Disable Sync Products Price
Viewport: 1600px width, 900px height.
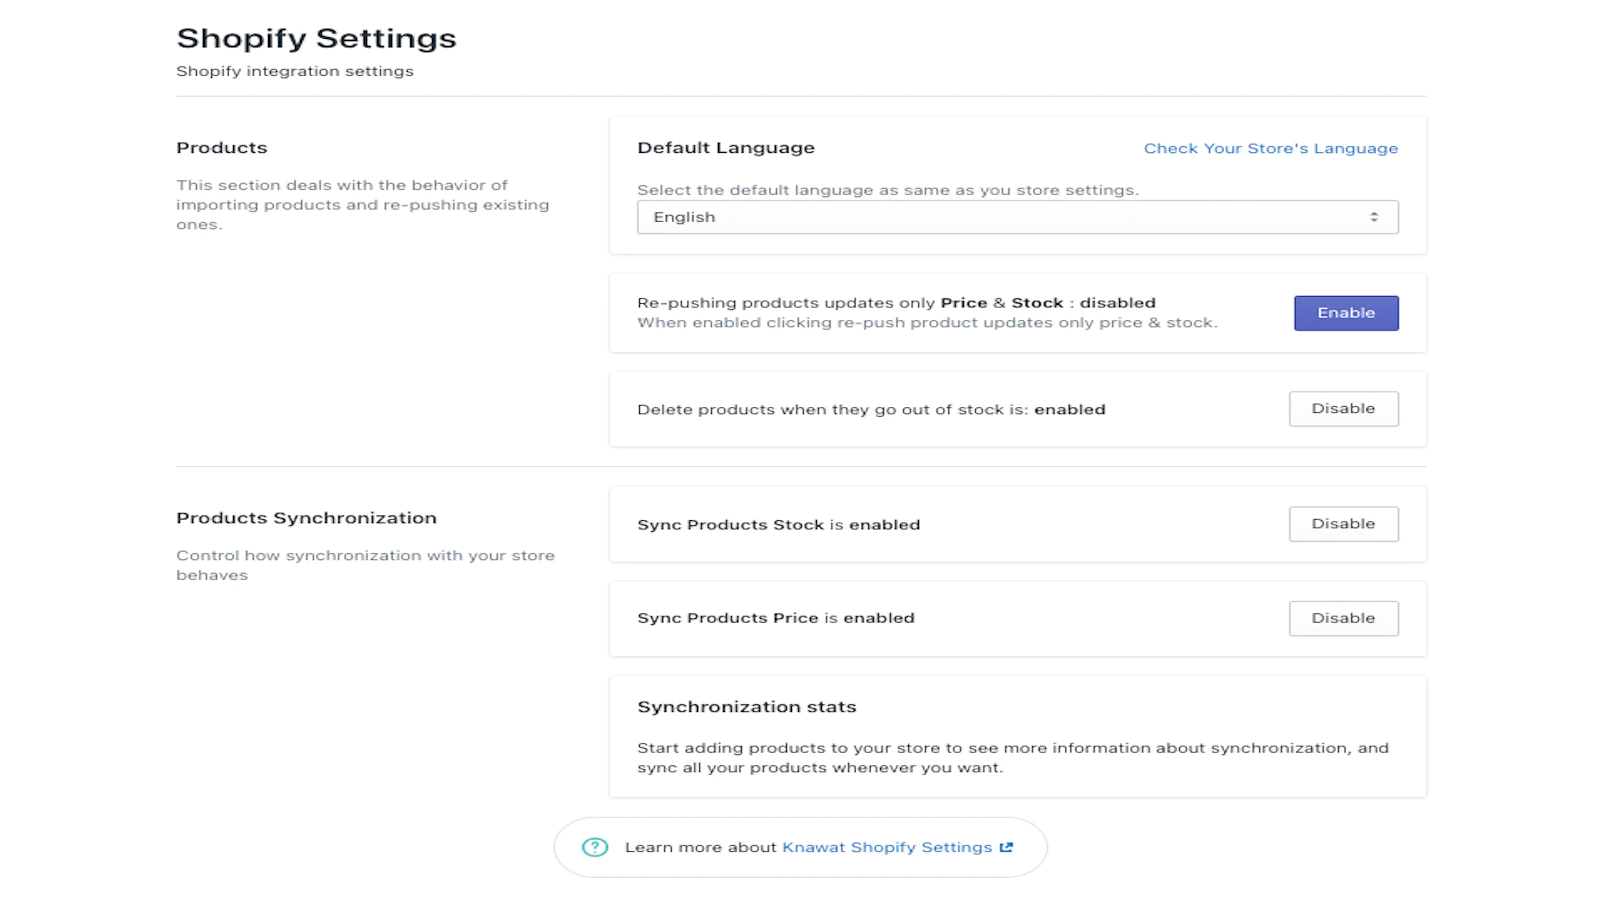click(x=1343, y=618)
